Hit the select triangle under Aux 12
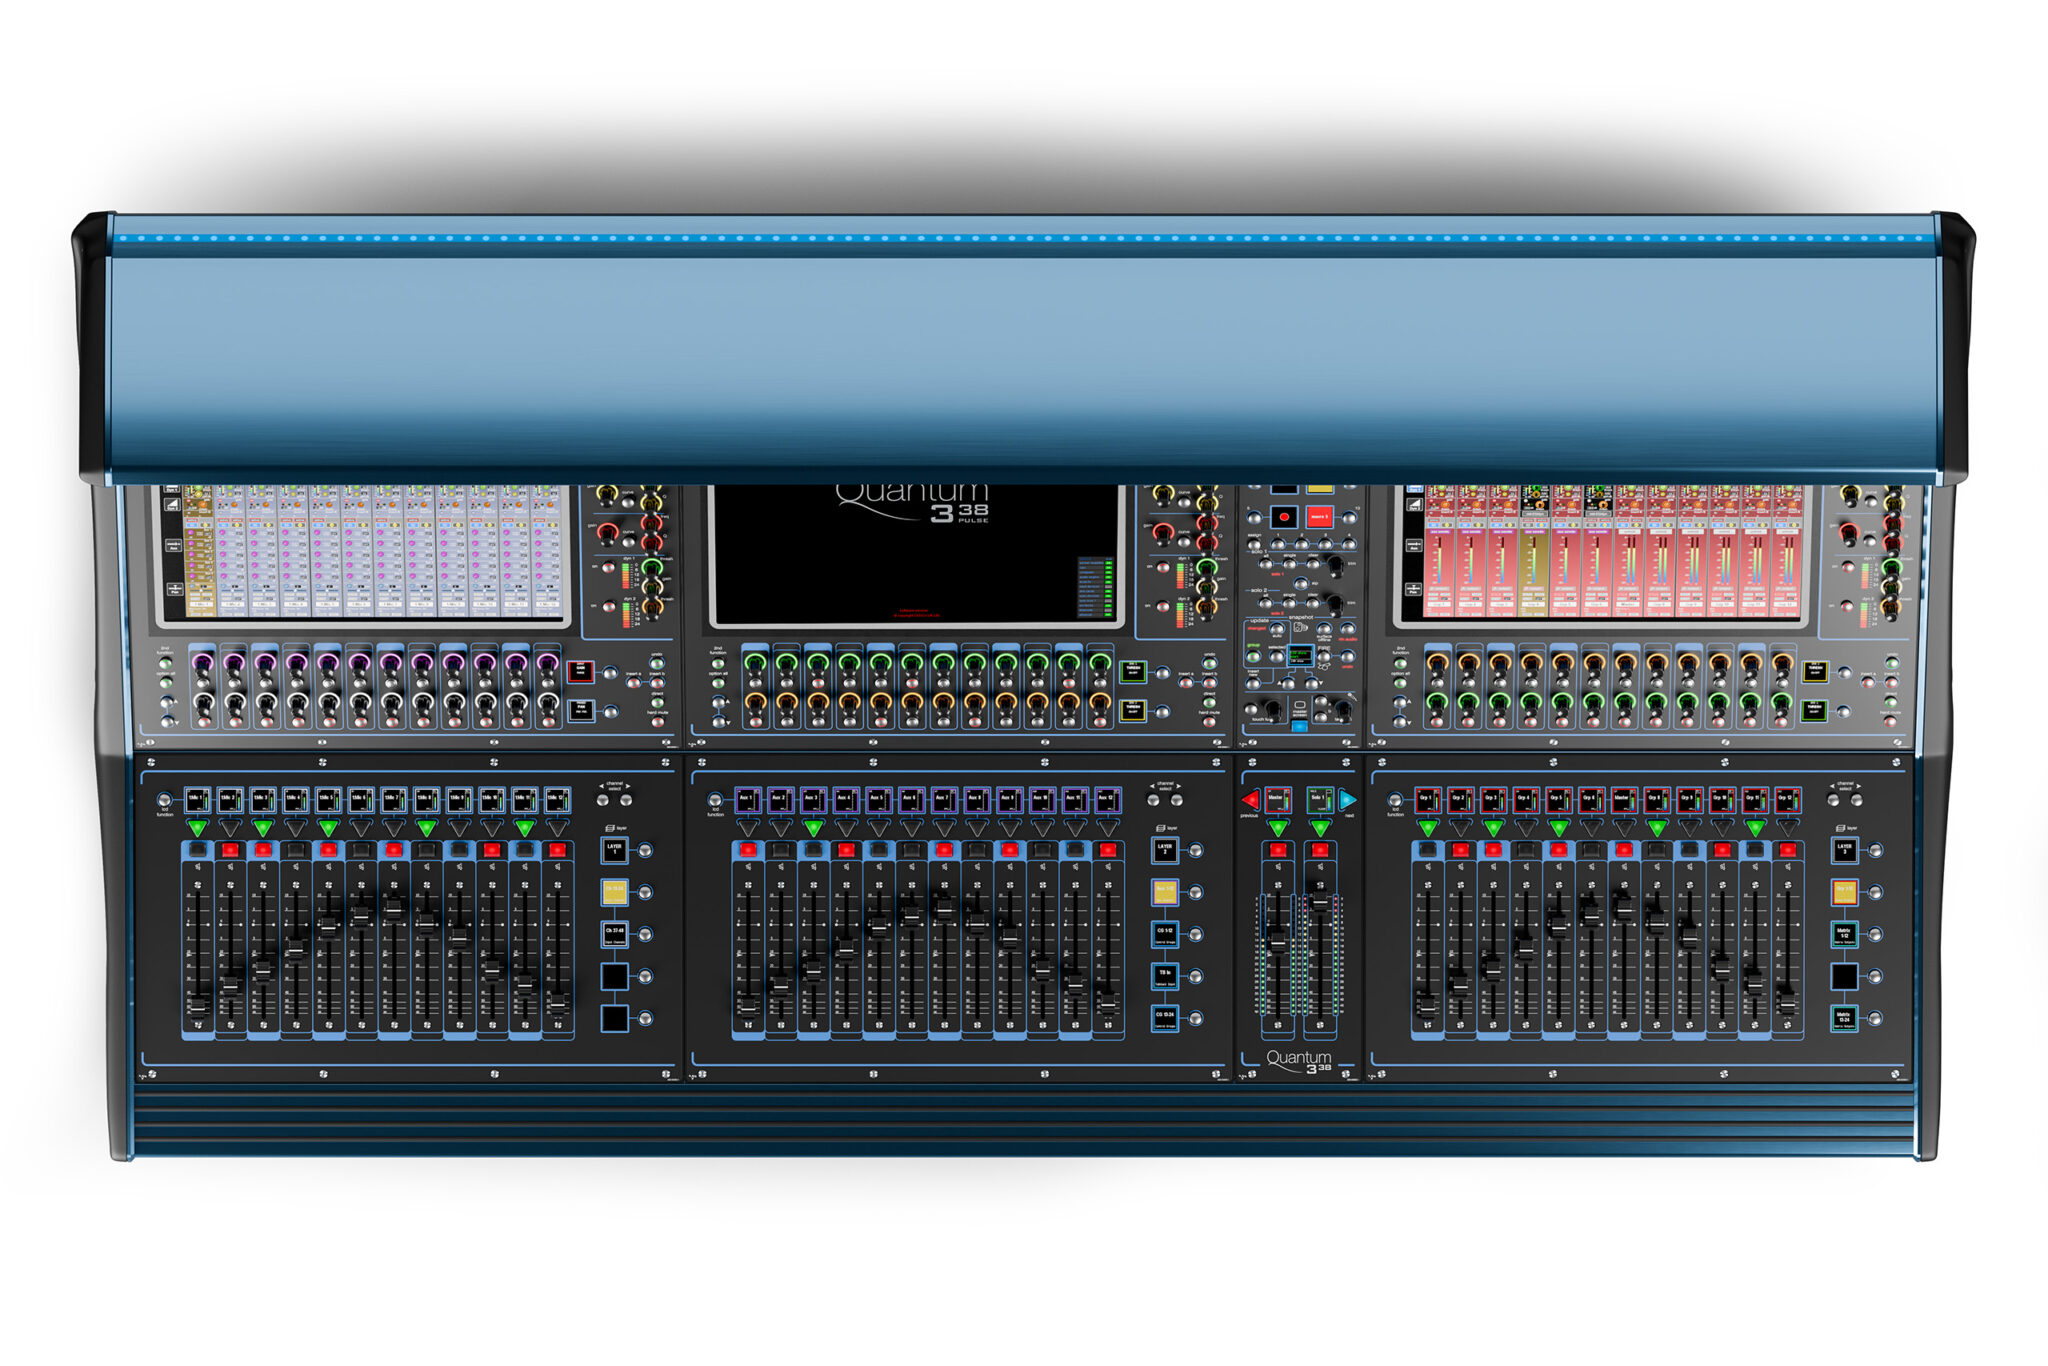Image resolution: width=2048 pixels, height=1366 pixels. point(1107,828)
